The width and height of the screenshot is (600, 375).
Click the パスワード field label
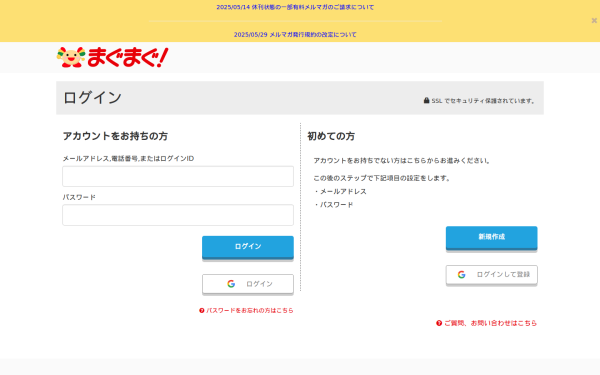(x=79, y=197)
